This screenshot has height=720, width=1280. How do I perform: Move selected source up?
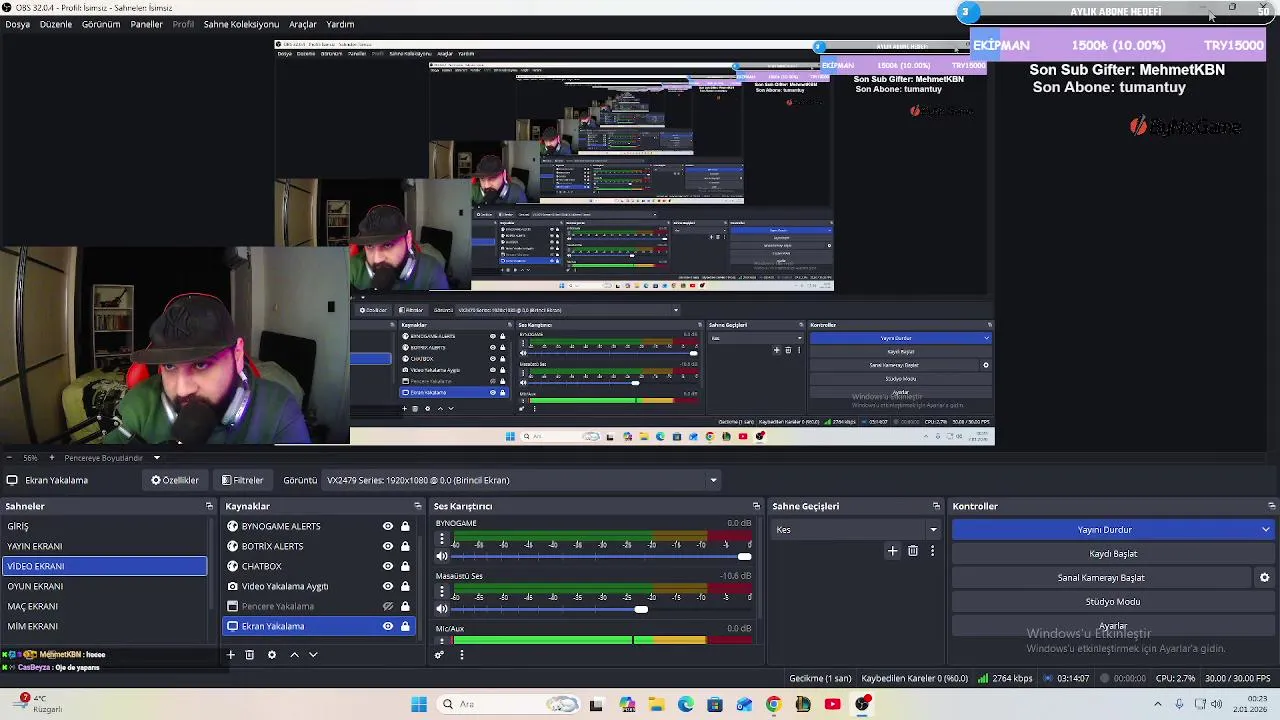294,655
